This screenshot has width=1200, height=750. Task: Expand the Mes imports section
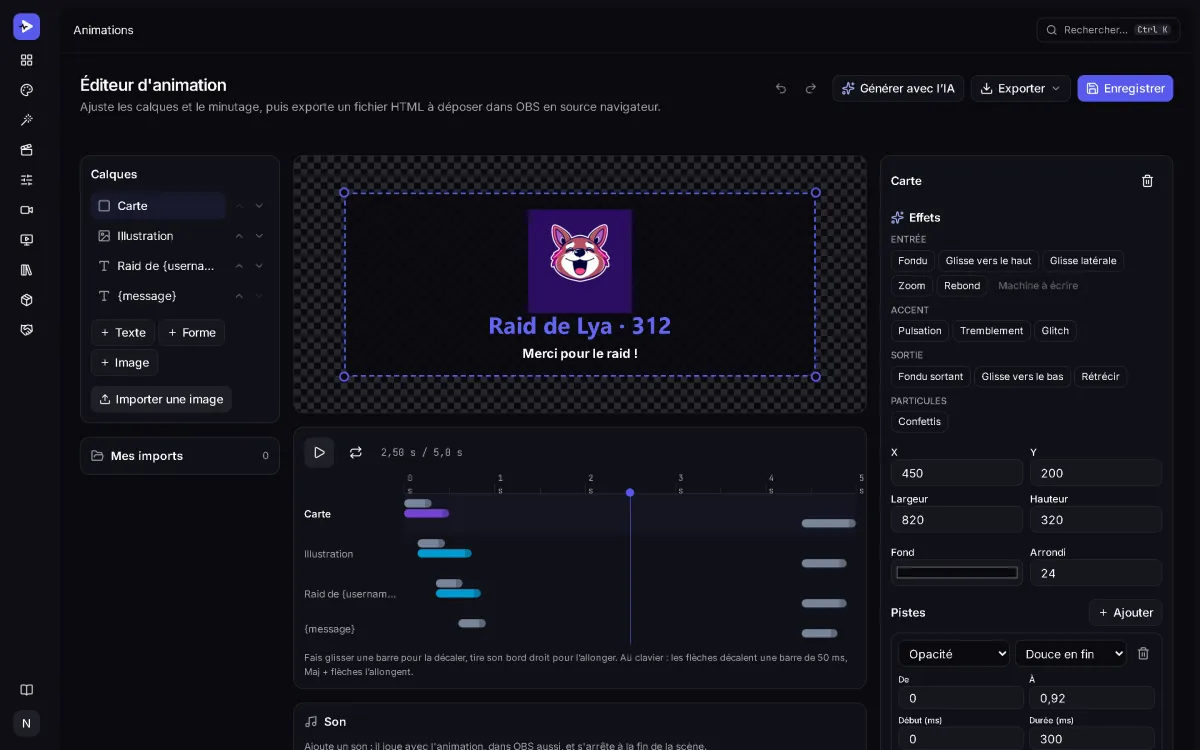tap(180, 456)
